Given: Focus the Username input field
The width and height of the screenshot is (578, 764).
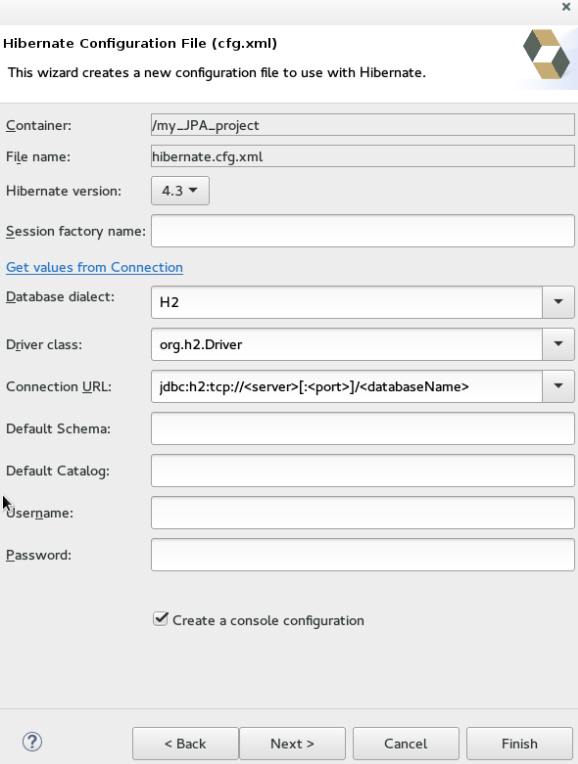Looking at the screenshot, I should [x=363, y=512].
